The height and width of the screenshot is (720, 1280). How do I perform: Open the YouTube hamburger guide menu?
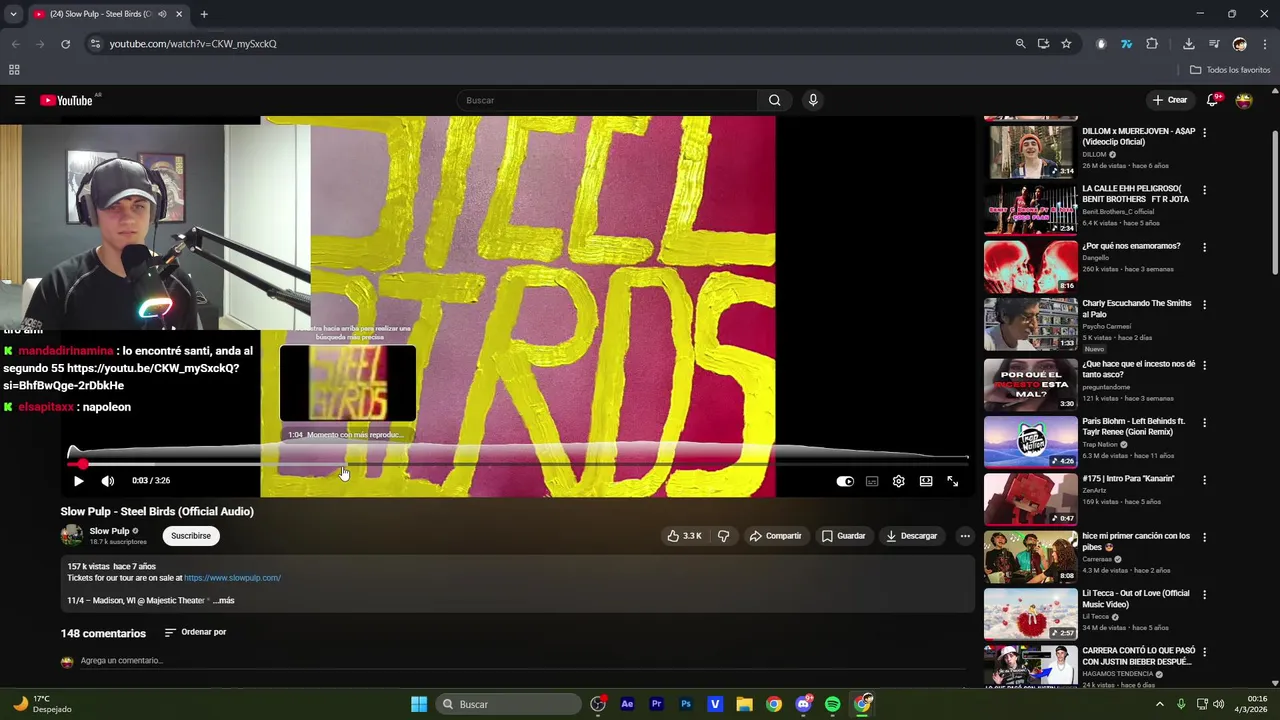(19, 100)
